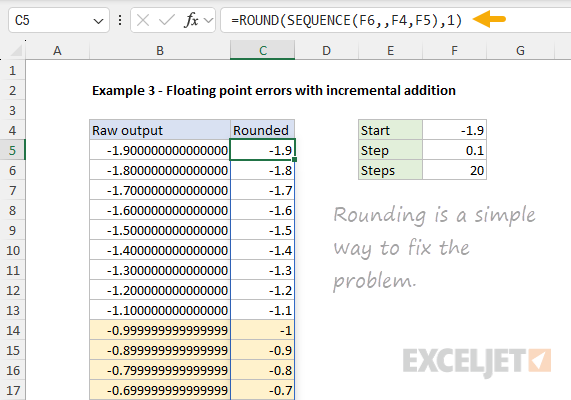This screenshot has width=571, height=400.
Task: Select Rounded cell showing -1.8
Action: 263,170
